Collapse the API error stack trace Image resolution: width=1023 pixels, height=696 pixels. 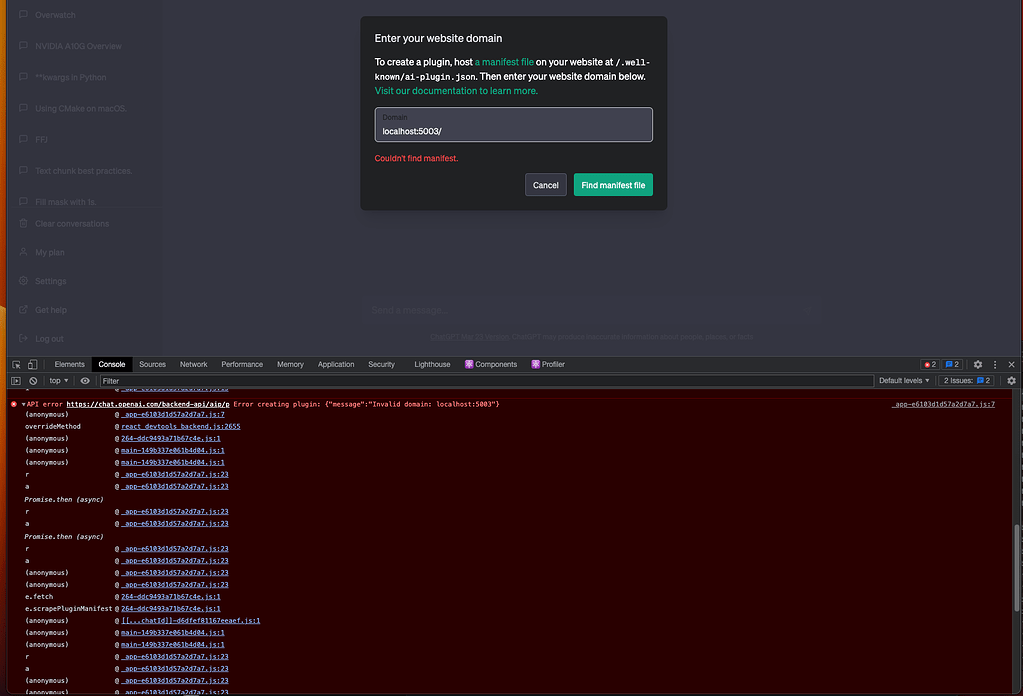[x=22, y=404]
